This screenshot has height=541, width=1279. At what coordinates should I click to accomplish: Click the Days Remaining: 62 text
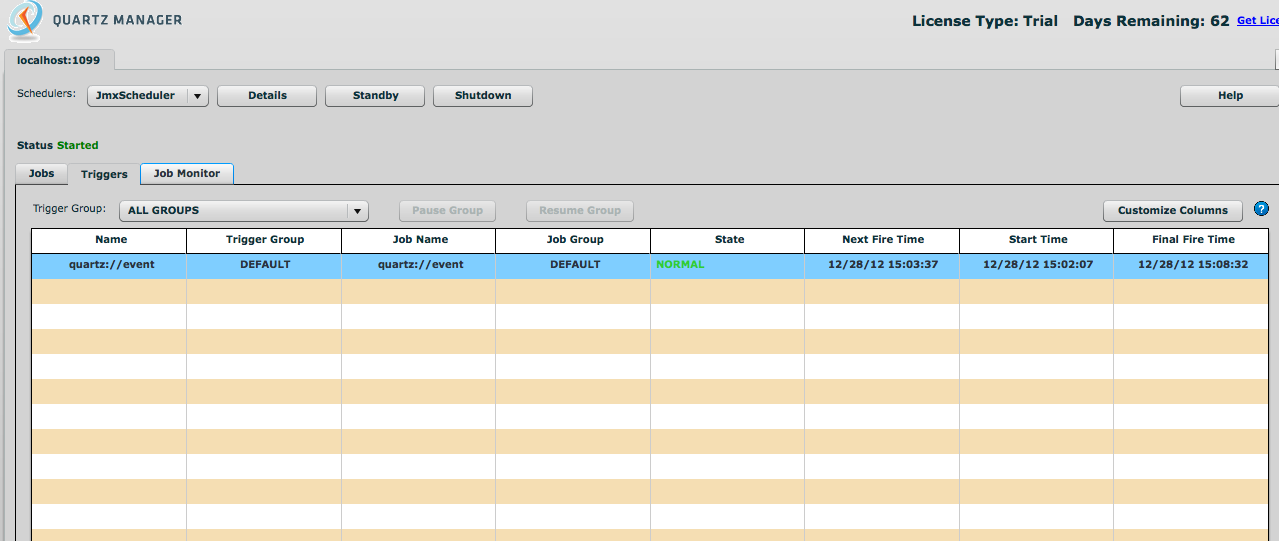pyautogui.click(x=1151, y=21)
